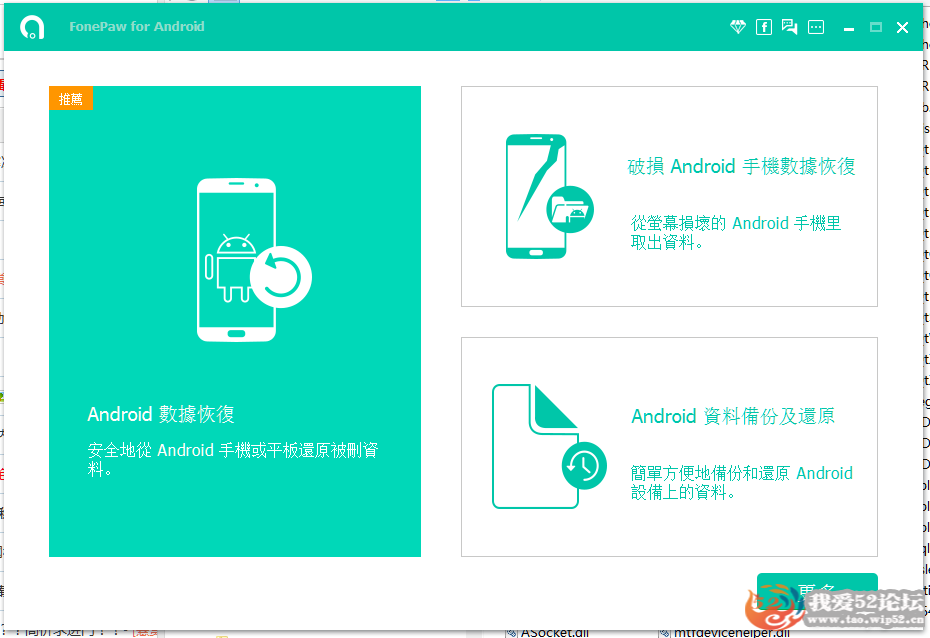Click the 破損 Android 手機數據恢復 heading
This screenshot has width=930, height=638.
point(741,166)
